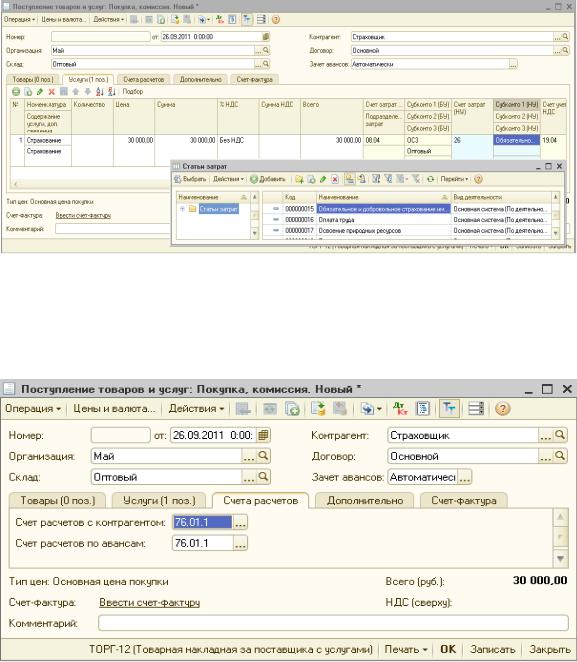Switch to Услуги (1 поз.) tab in lower window
577x662 pixels.
[159, 501]
